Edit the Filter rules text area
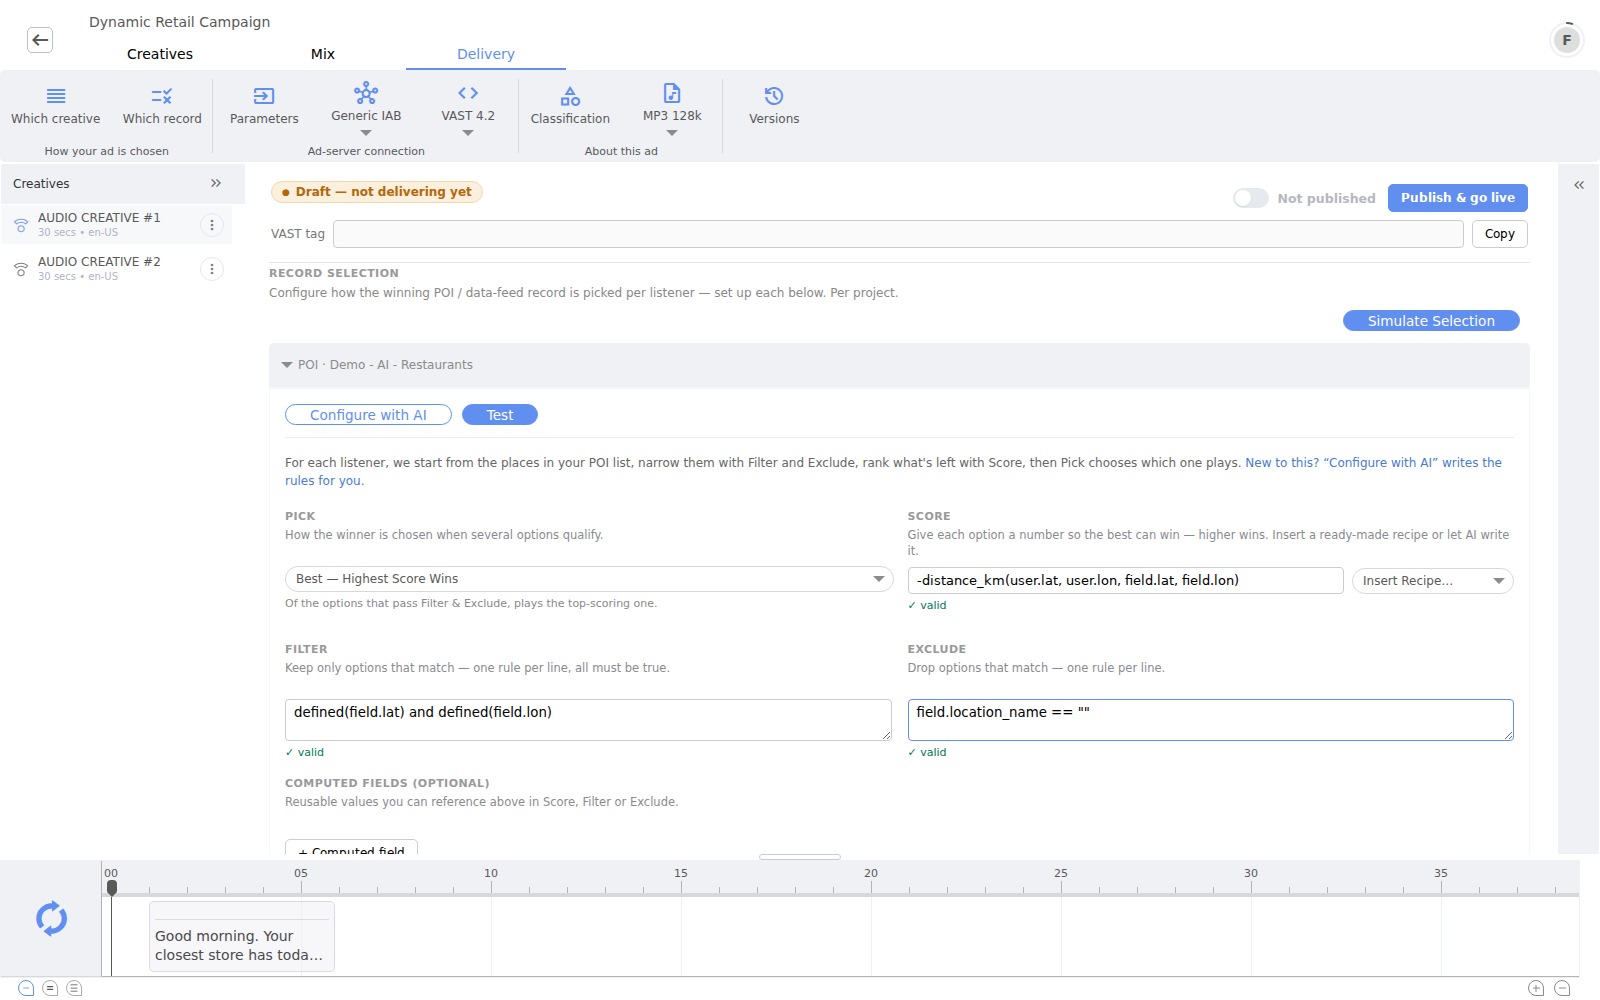Screen dimensions: 1600x1000 (x=588, y=720)
